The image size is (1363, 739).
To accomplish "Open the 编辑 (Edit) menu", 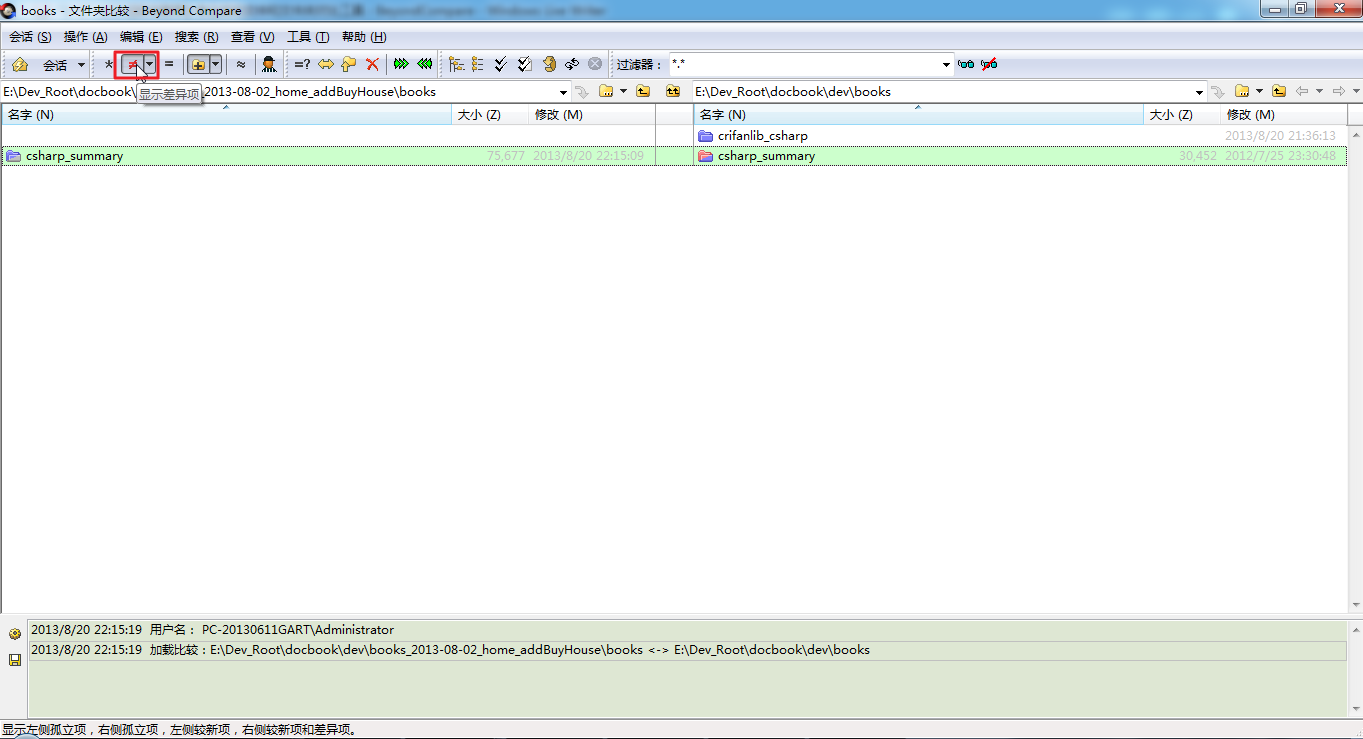I will click(x=141, y=37).
